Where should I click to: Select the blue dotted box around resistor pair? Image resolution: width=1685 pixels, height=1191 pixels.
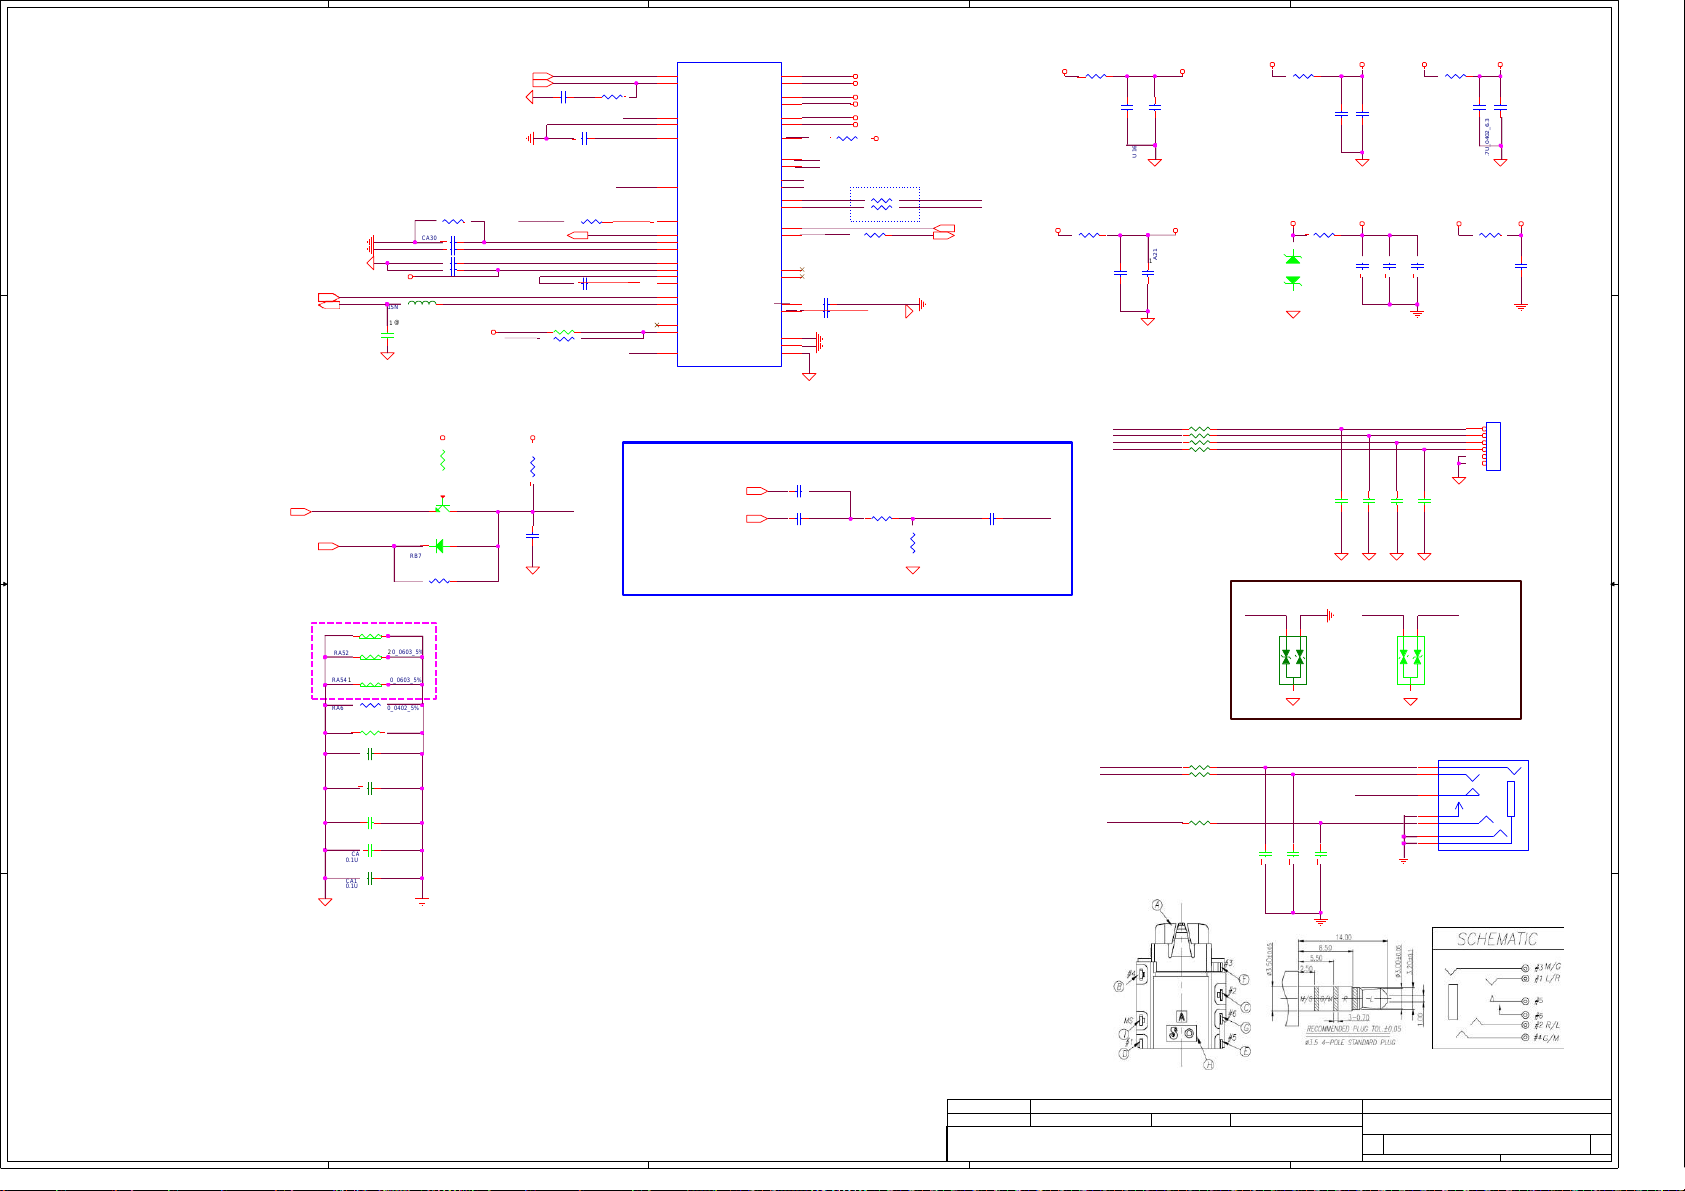tap(884, 204)
